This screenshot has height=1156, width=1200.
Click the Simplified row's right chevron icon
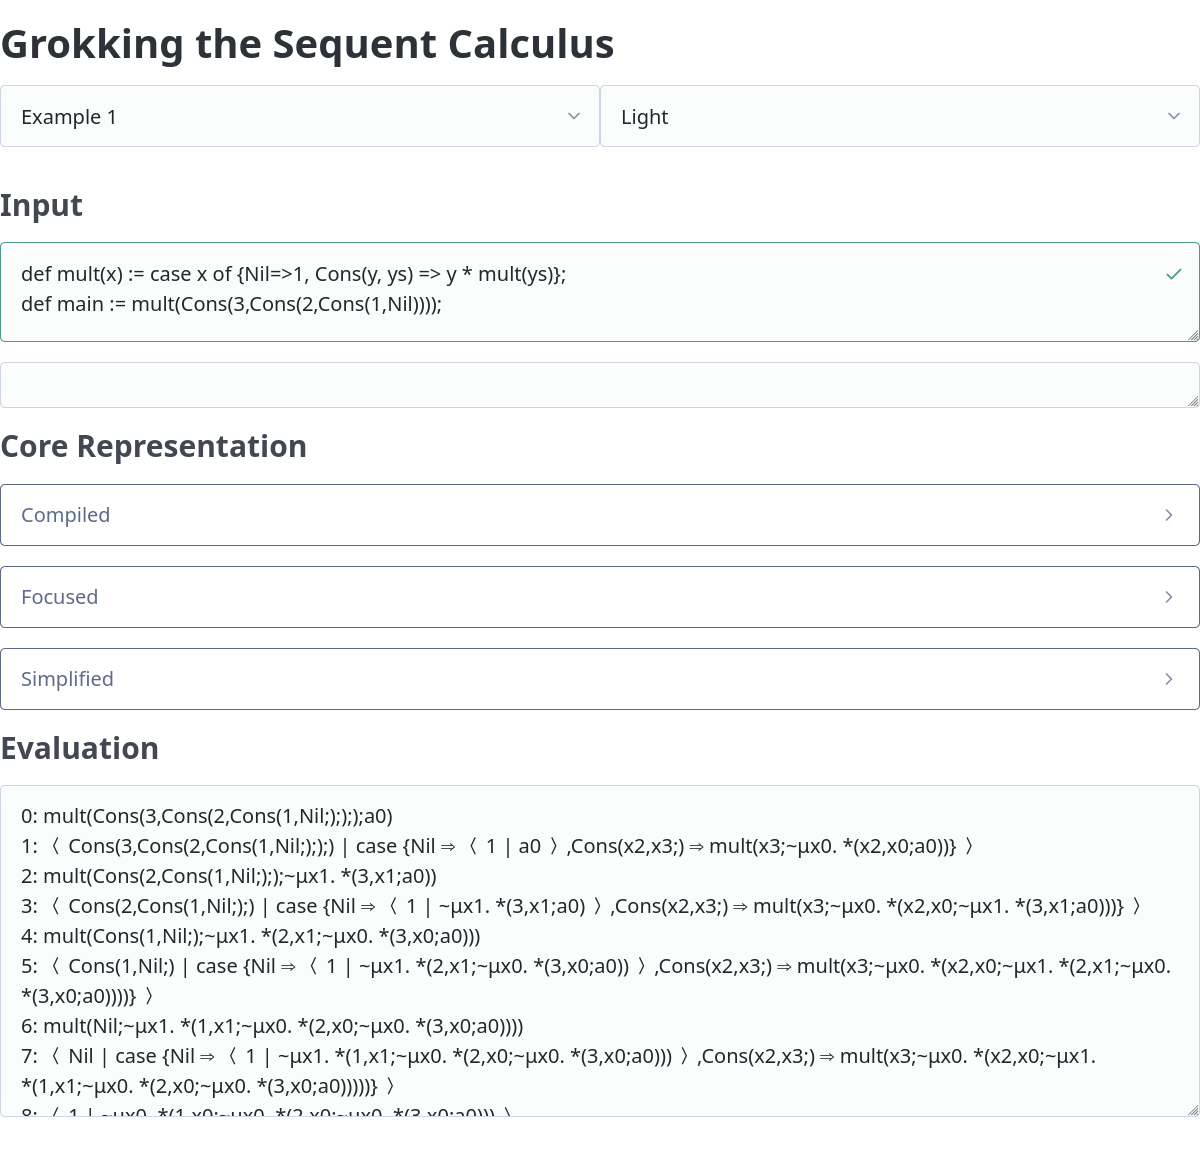[1169, 679]
